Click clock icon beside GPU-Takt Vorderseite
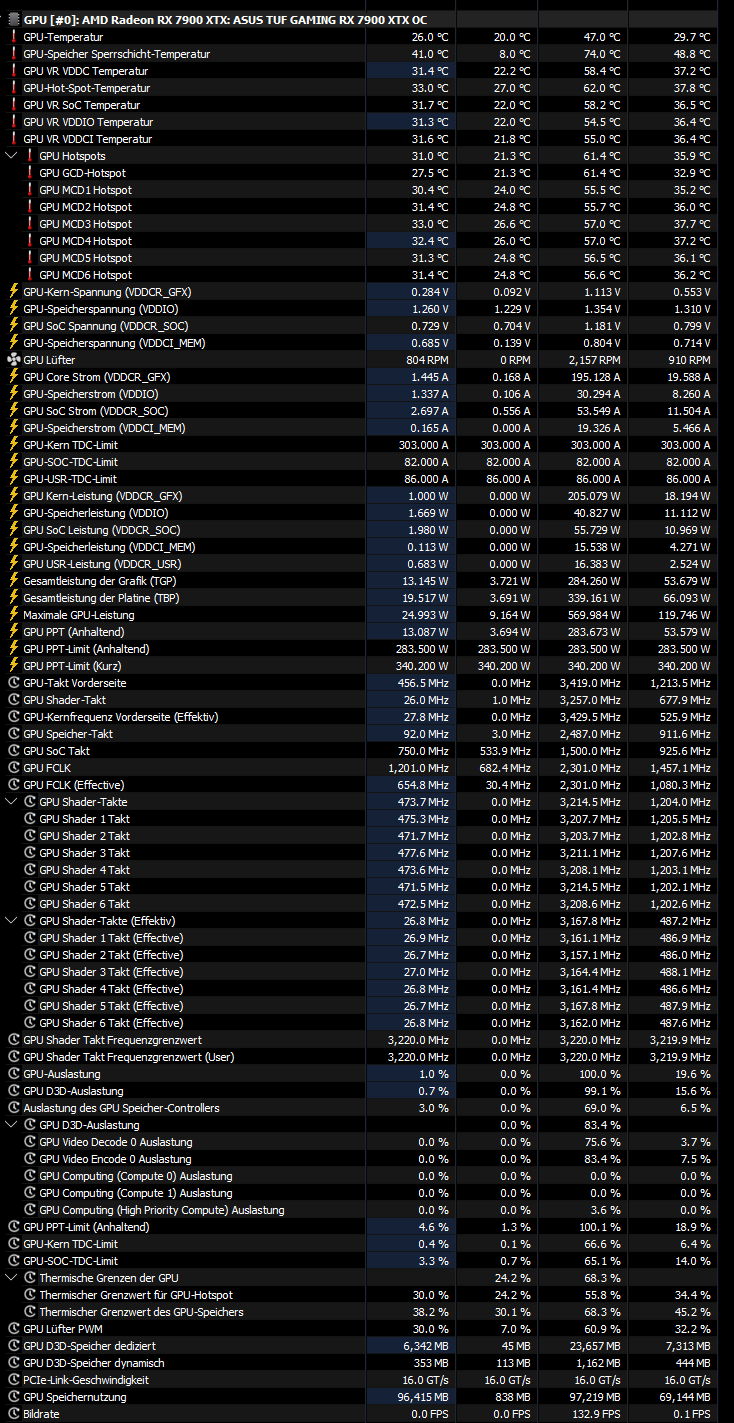 (x=13, y=683)
